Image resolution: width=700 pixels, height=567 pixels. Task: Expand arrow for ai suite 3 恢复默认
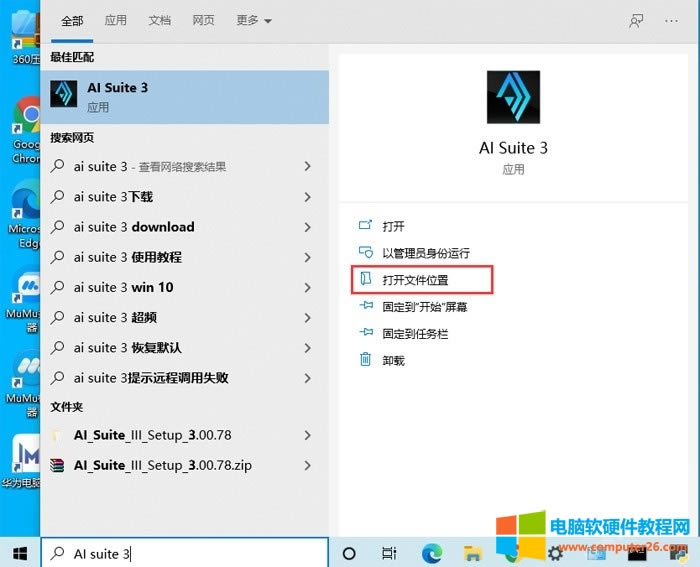click(x=307, y=348)
